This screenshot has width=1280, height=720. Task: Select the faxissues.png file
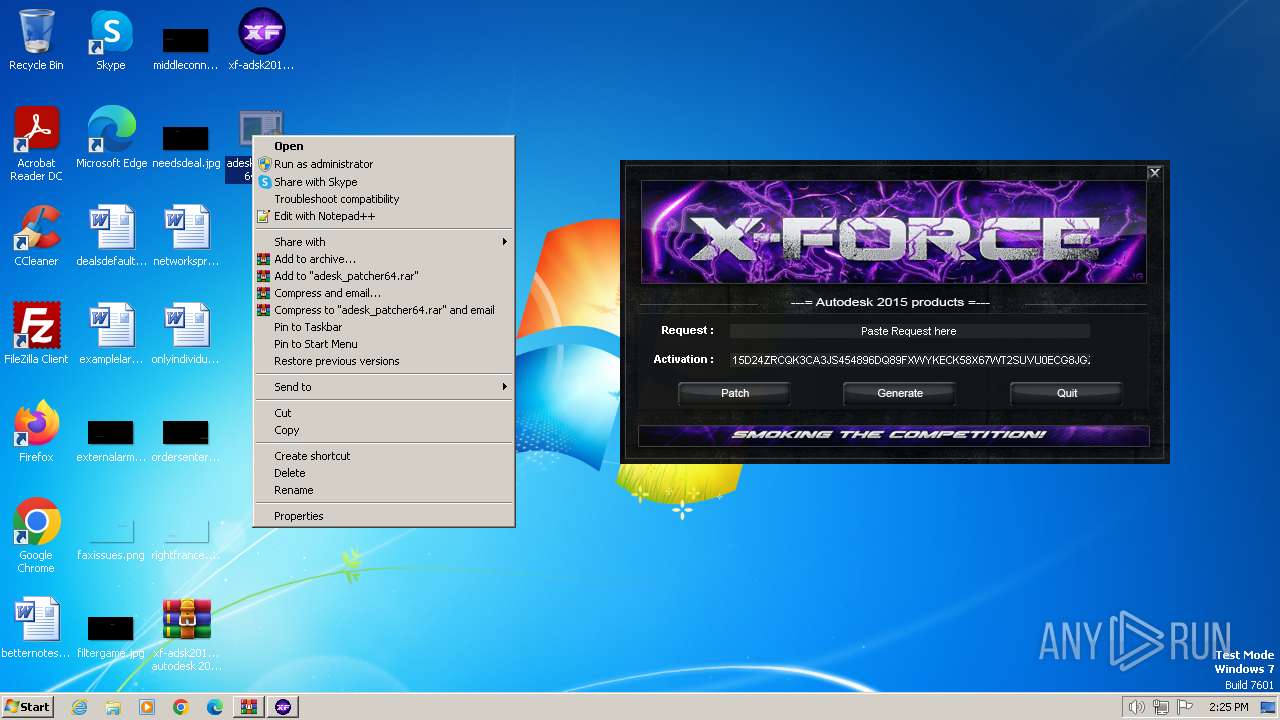(111, 540)
